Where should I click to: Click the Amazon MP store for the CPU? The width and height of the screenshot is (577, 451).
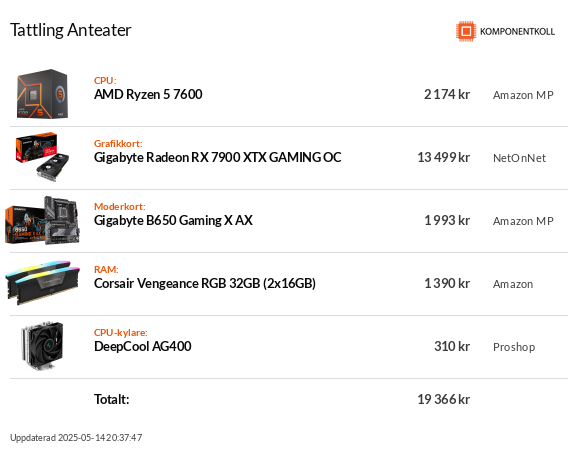point(523,95)
